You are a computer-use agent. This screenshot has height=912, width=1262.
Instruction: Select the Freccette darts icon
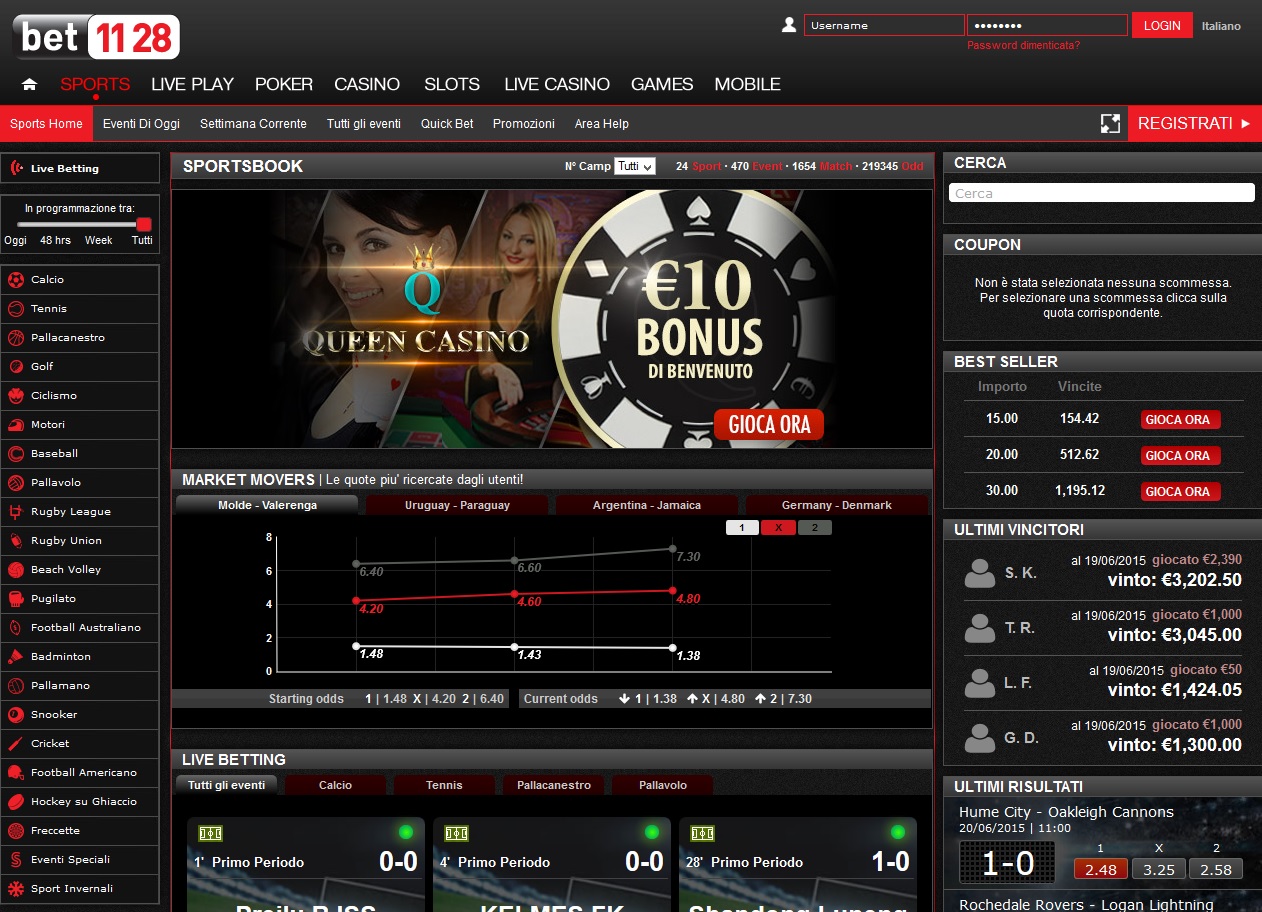pyautogui.click(x=16, y=830)
